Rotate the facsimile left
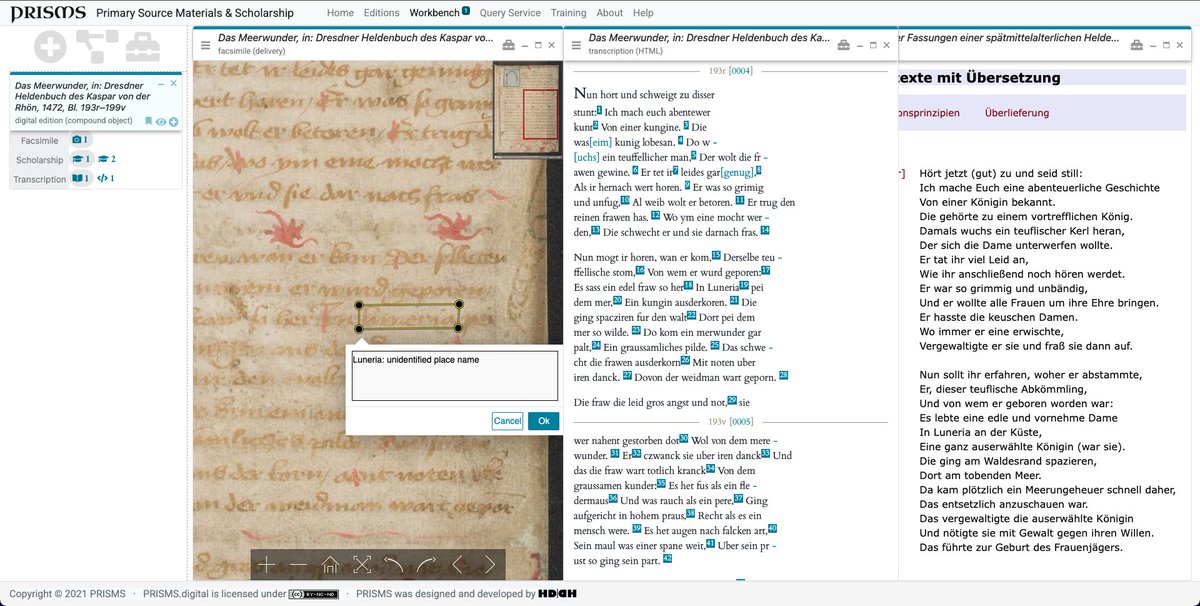The height and width of the screenshot is (606, 1200). [x=394, y=565]
